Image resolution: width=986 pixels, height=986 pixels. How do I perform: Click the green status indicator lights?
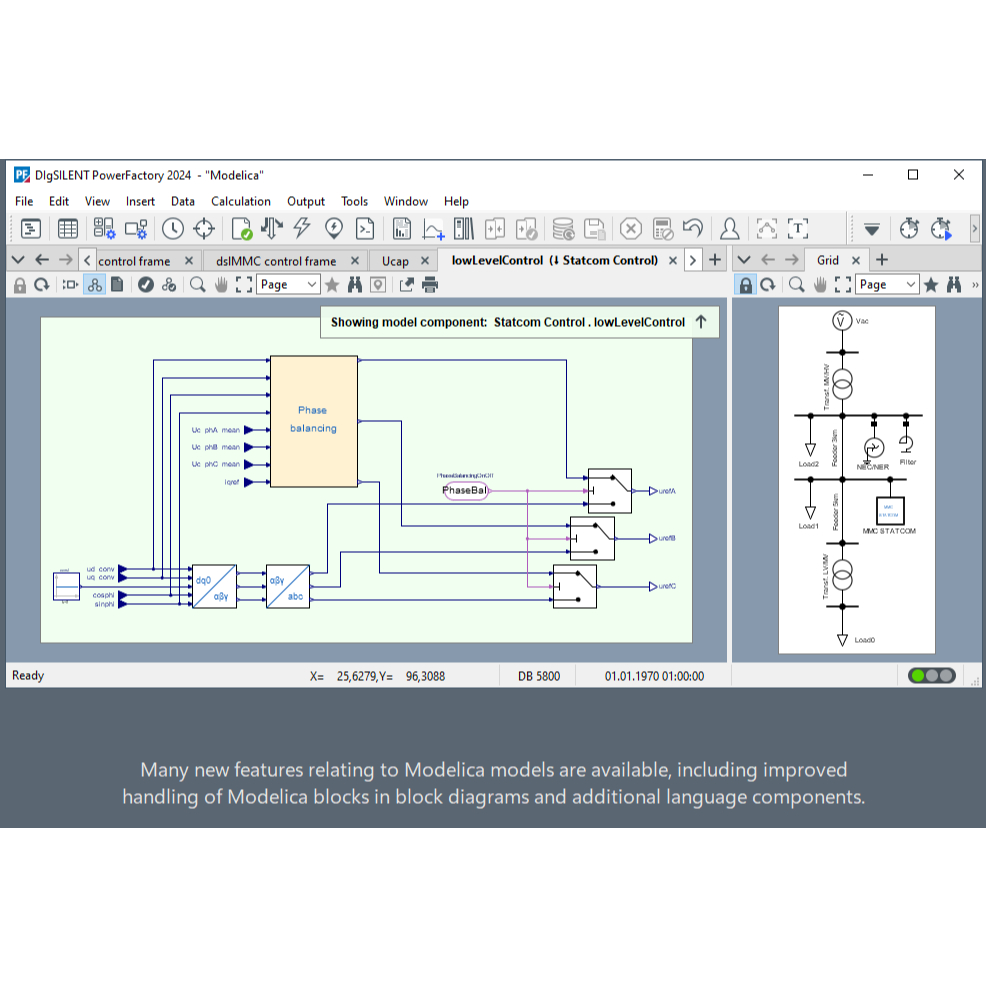point(932,675)
